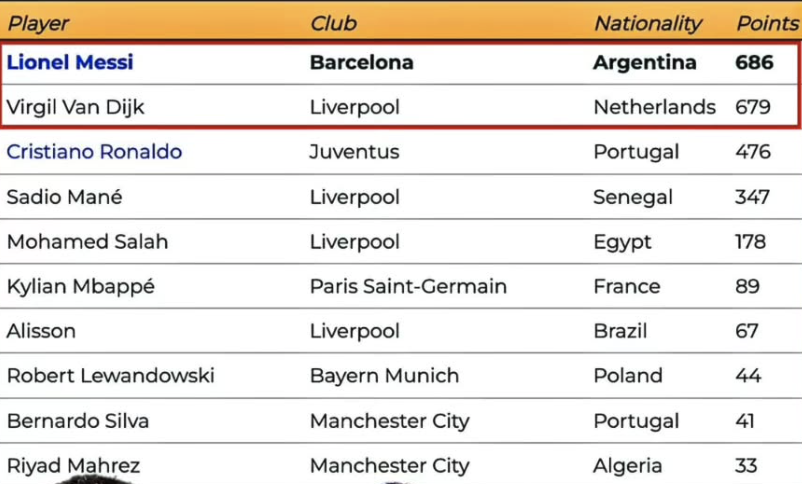Screen dimensions: 802x484
Task: Click the Alisson player cell
Action: (x=41, y=331)
